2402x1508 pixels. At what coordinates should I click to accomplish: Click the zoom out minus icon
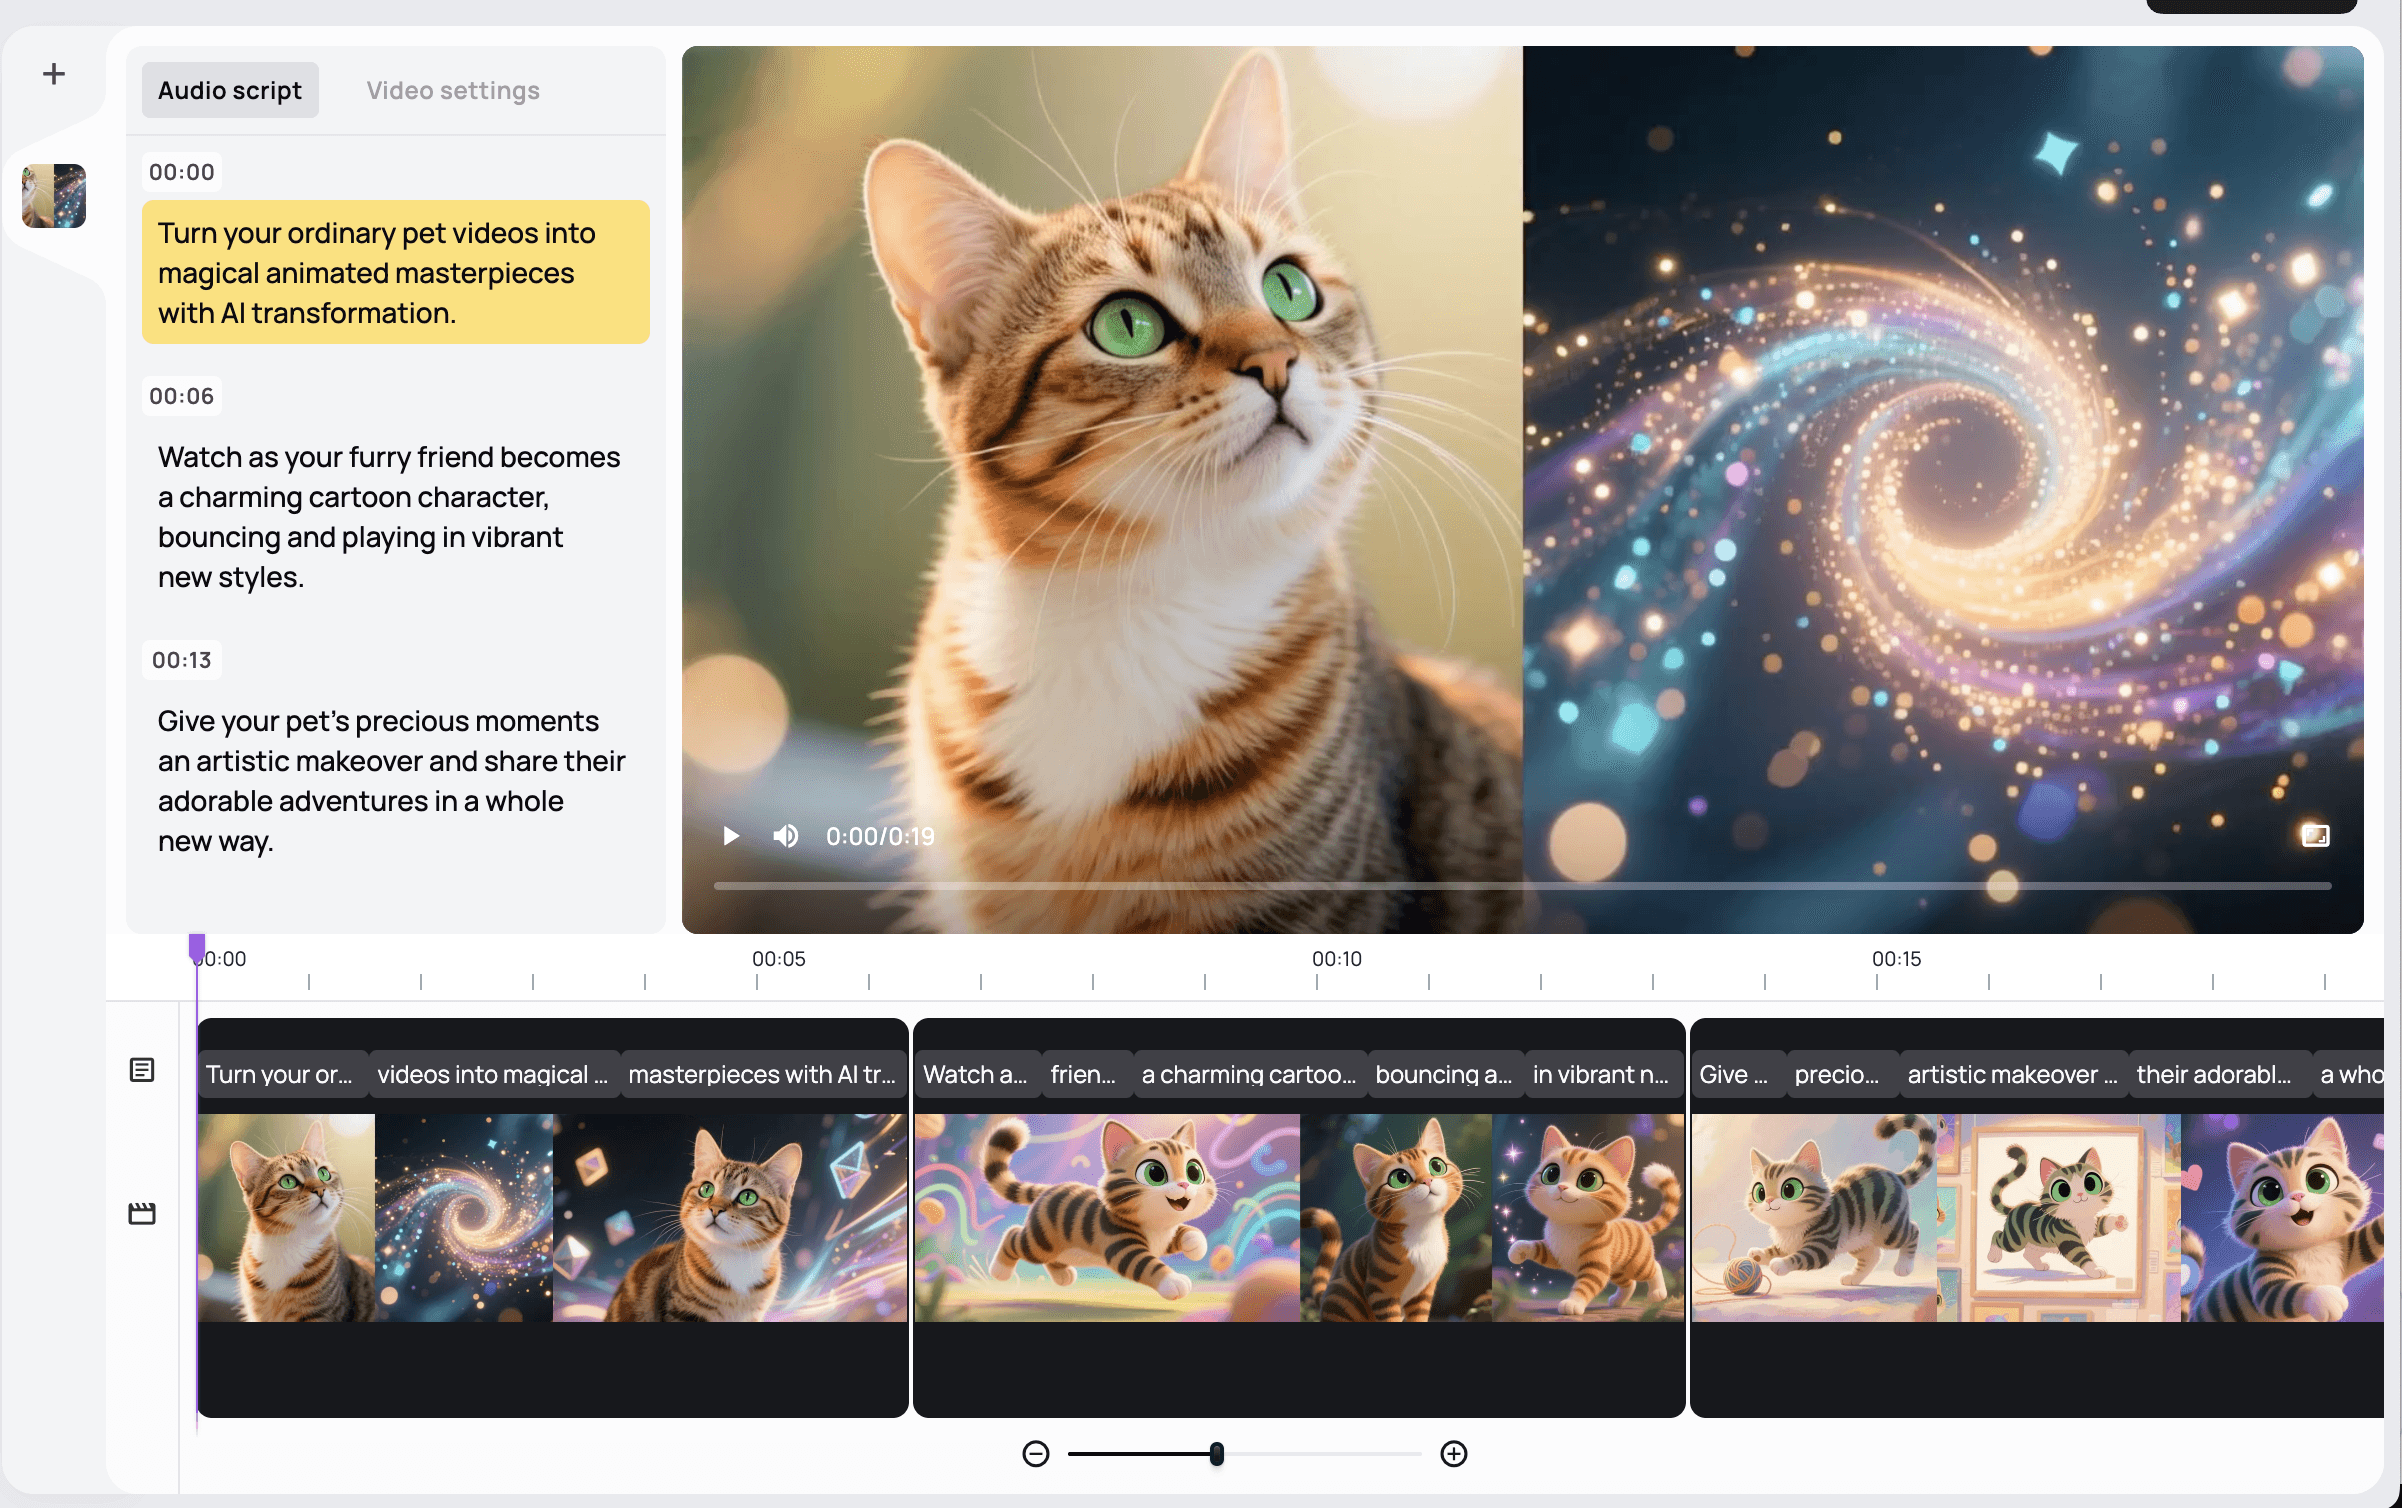[x=1036, y=1454]
